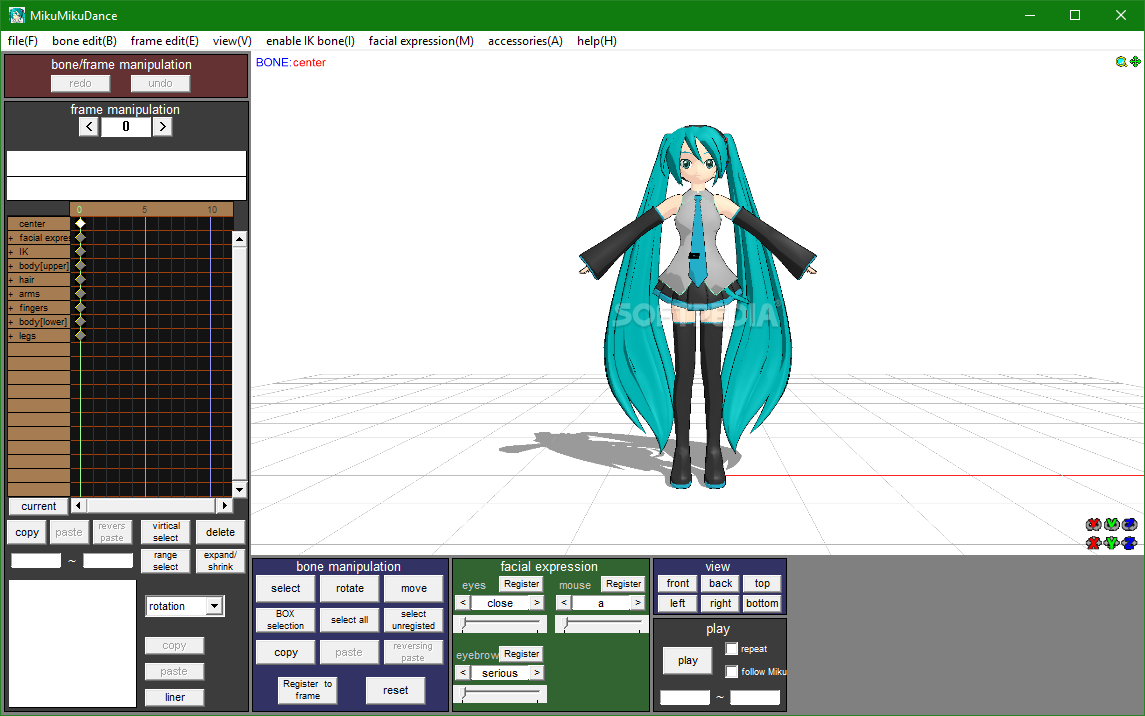Click previous eyebrow expression arrow
Screen dimensions: 1145x716
coord(463,673)
